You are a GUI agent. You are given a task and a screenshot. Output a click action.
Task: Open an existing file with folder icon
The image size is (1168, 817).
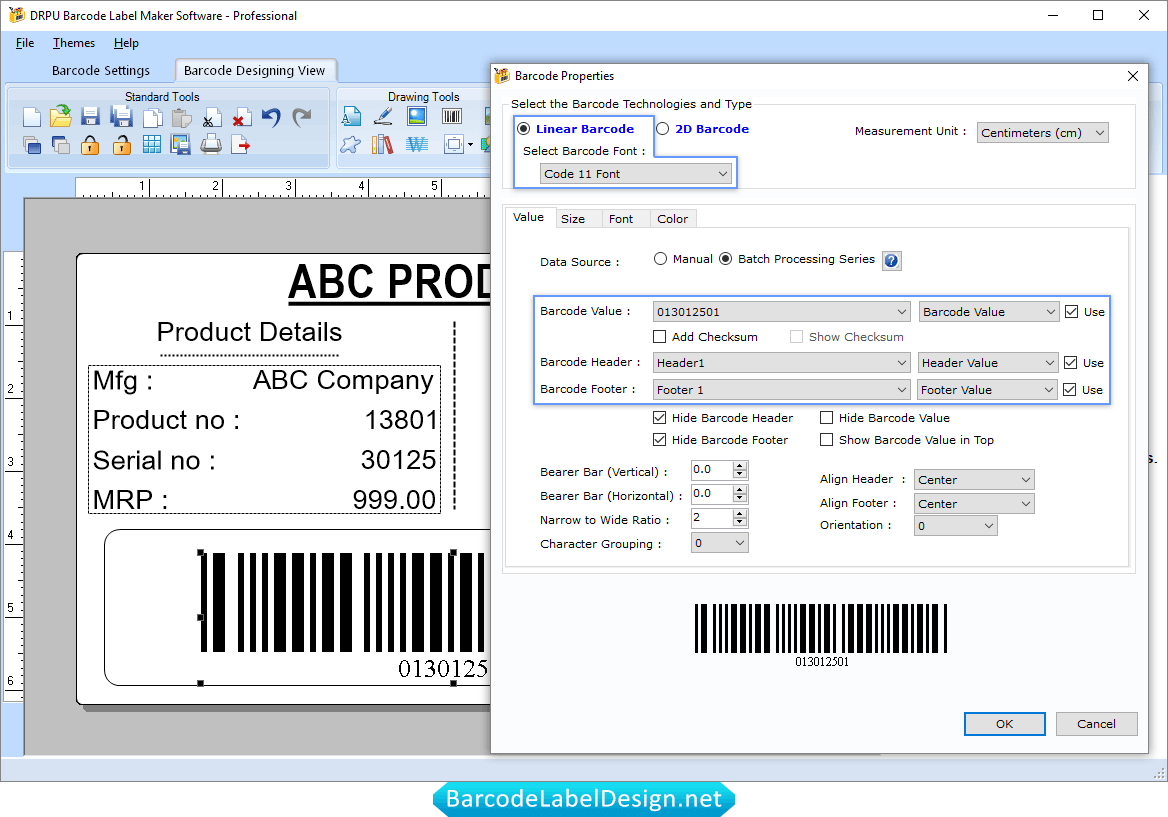pos(60,117)
